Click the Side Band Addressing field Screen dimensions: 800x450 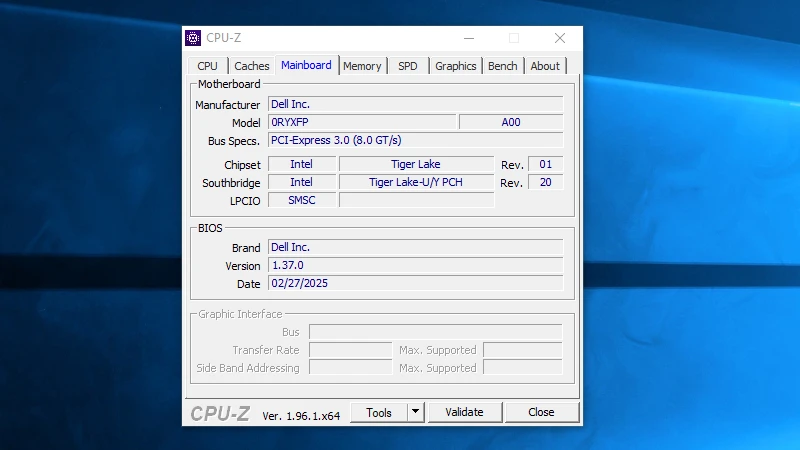[351, 368]
